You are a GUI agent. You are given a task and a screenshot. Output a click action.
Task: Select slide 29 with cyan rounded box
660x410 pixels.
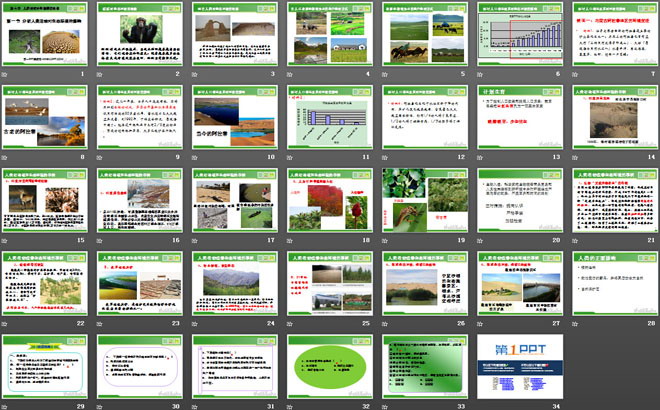tap(45, 367)
